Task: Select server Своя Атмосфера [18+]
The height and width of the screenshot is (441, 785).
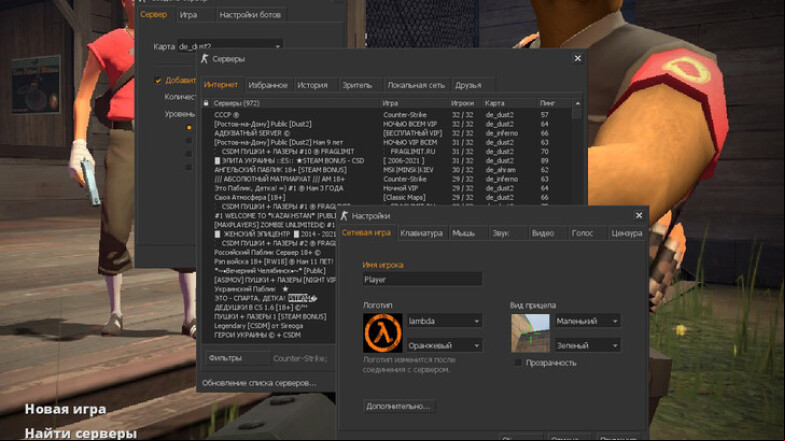Action: point(385,197)
